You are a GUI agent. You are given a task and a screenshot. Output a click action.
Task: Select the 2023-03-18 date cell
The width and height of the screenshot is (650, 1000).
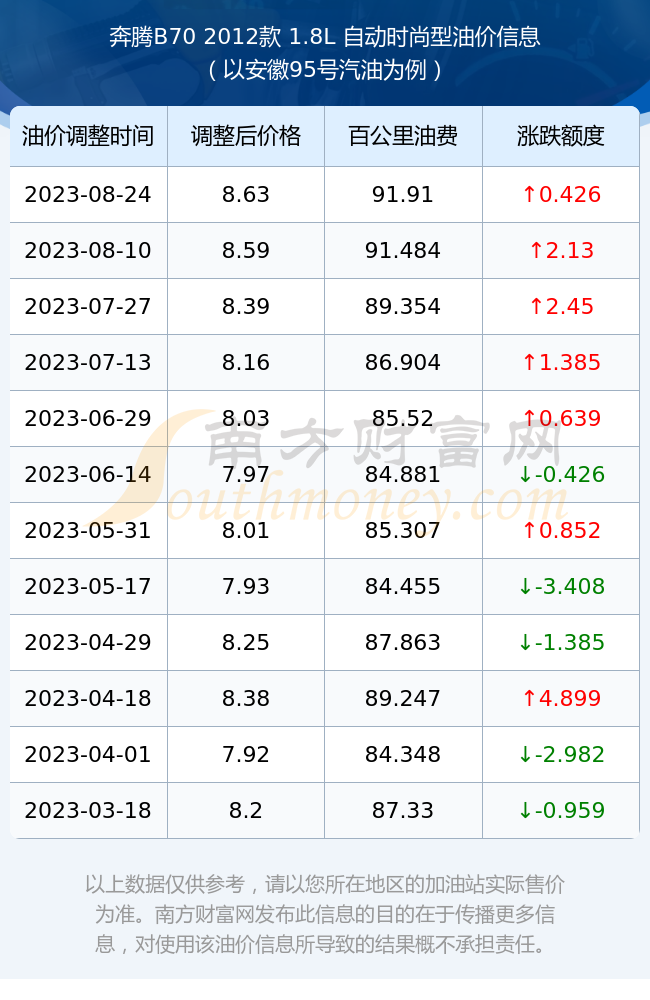tap(88, 811)
